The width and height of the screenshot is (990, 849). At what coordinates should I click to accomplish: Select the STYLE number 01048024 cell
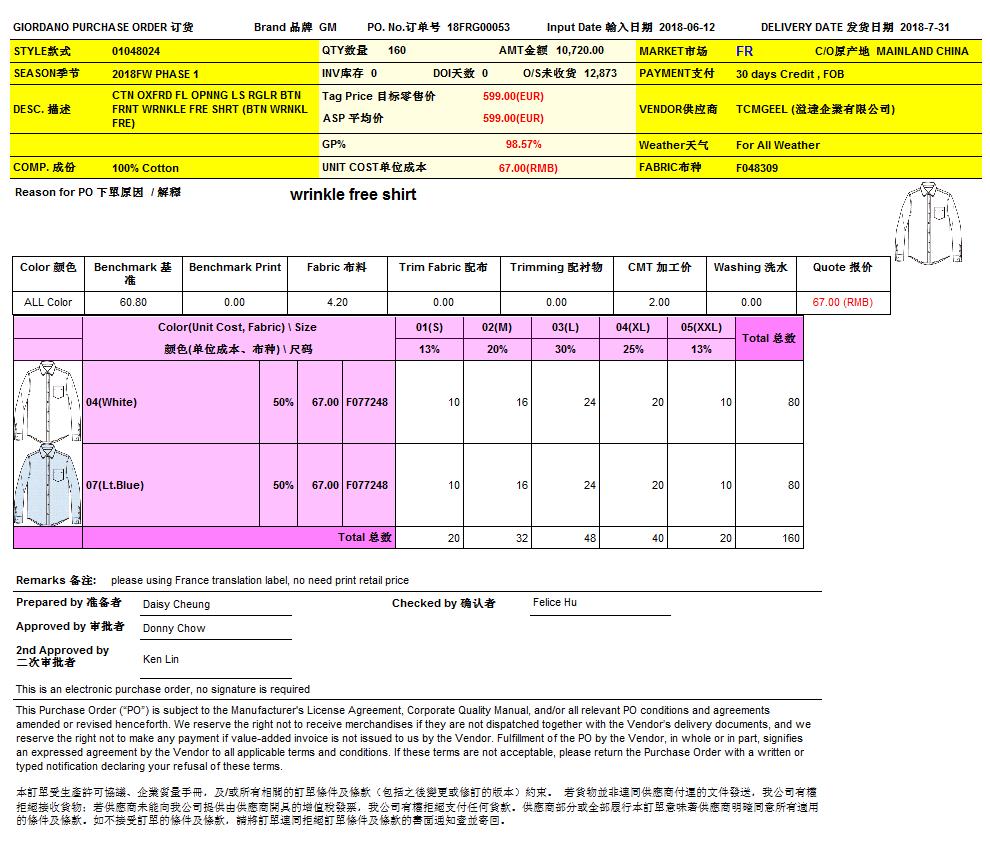(136, 50)
